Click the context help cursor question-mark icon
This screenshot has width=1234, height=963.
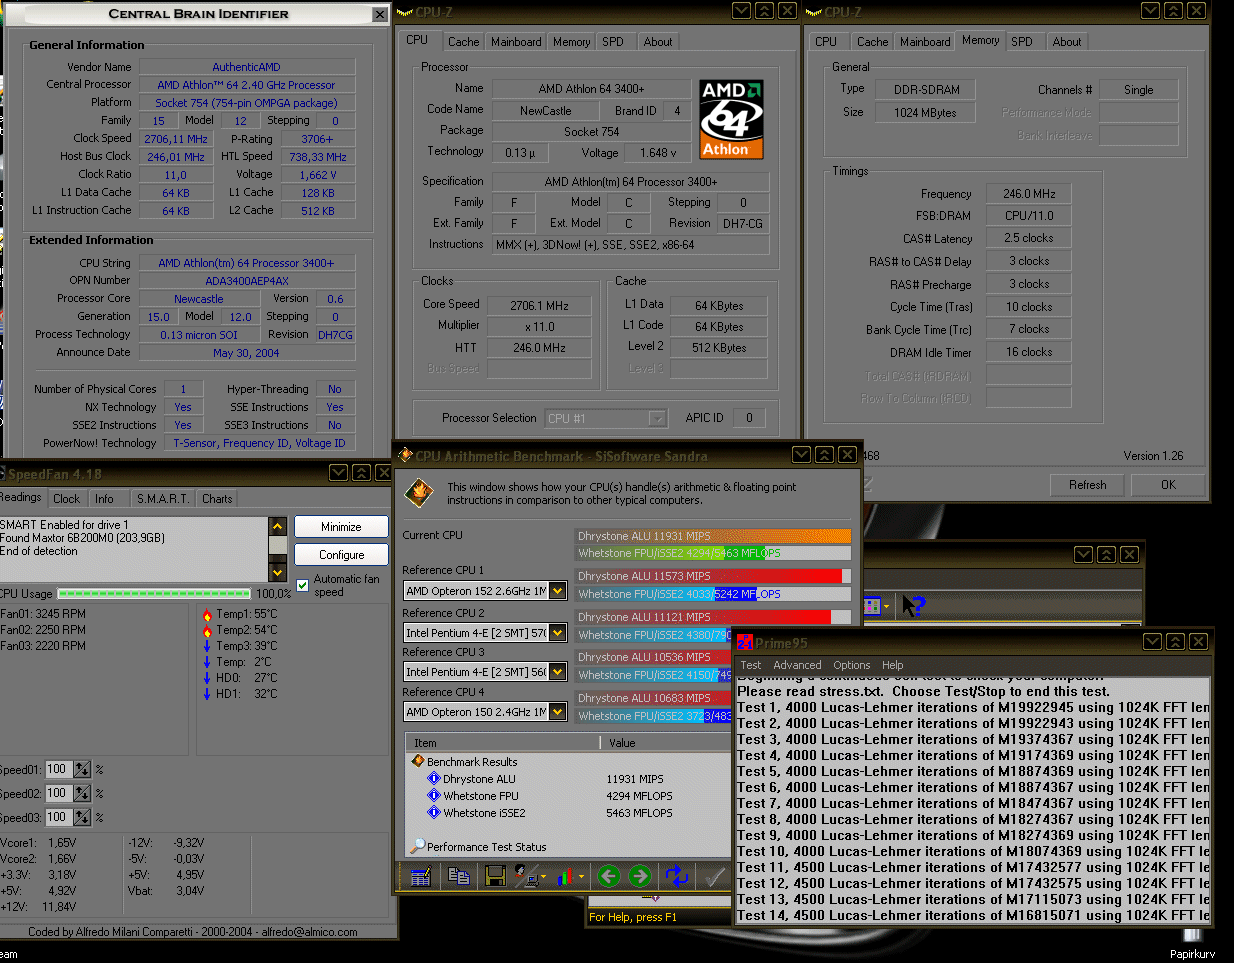(x=913, y=605)
